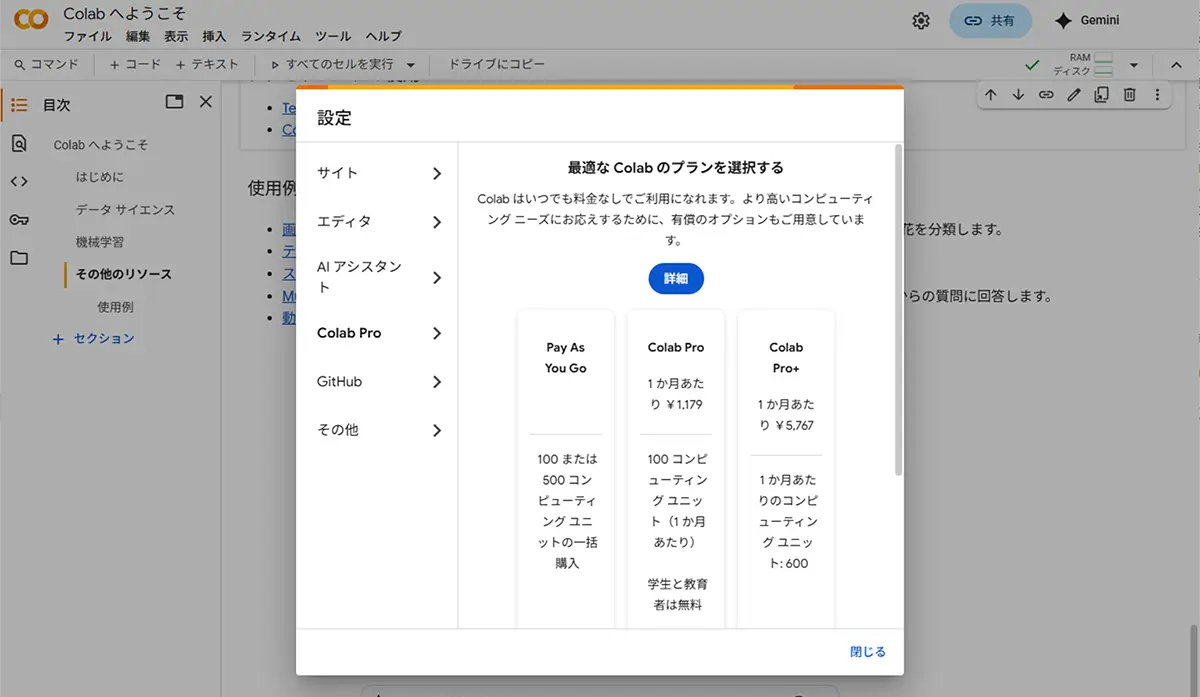Image resolution: width=1200 pixels, height=697 pixels.
Task: Open the ファイル menu
Action: click(x=88, y=36)
